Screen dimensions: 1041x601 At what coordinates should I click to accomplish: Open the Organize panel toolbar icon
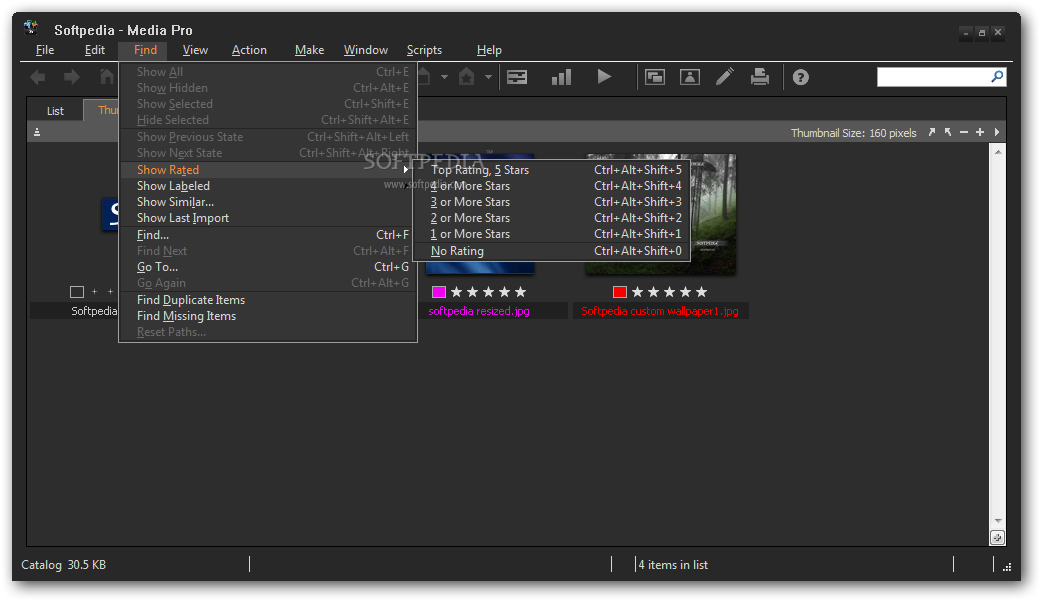[x=517, y=77]
